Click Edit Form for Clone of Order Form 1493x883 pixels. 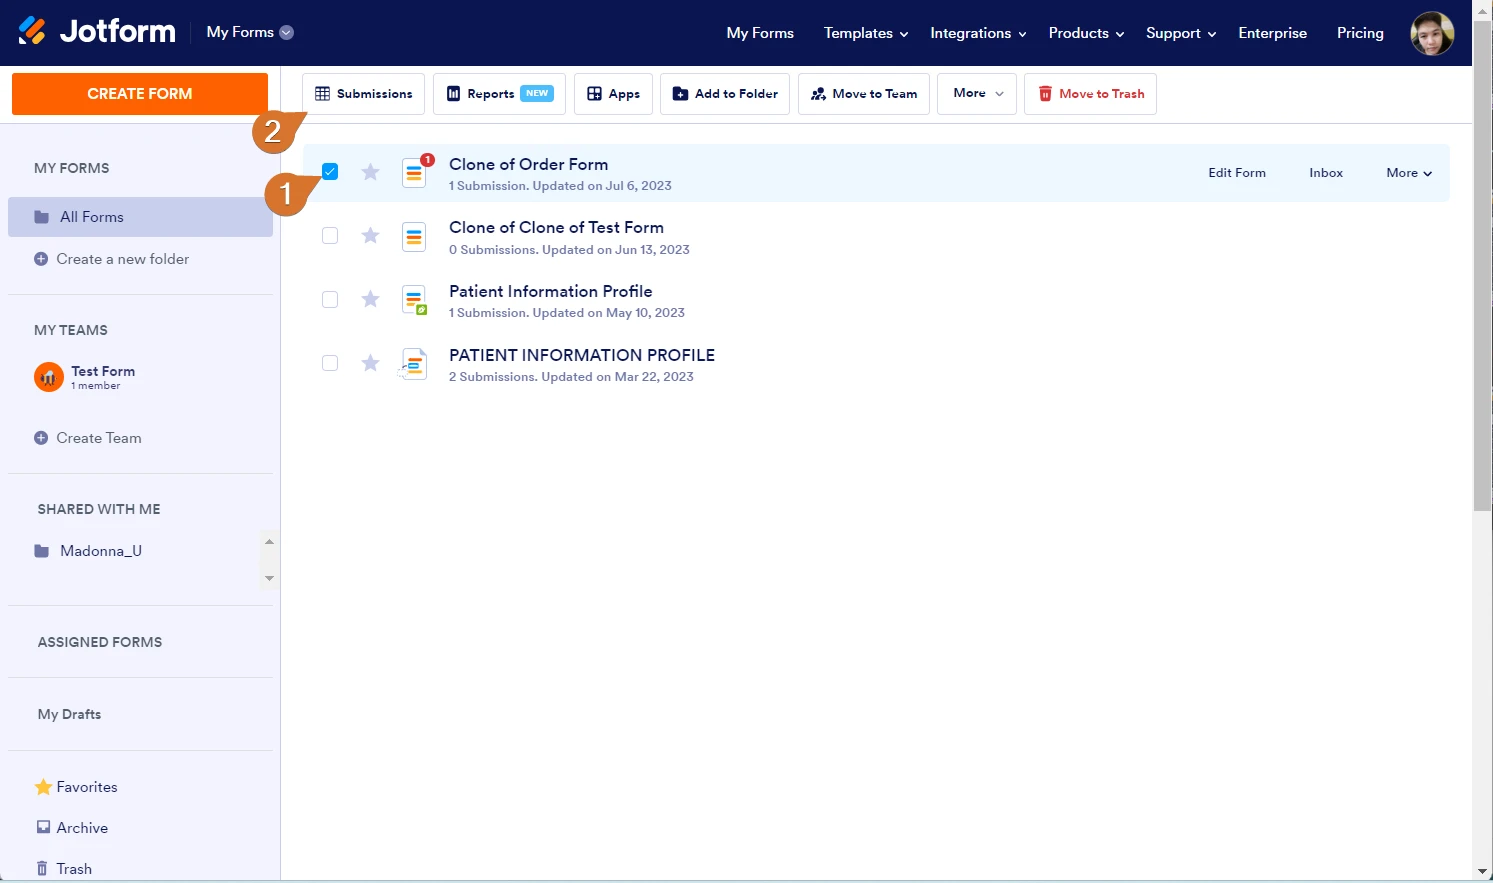(x=1236, y=172)
